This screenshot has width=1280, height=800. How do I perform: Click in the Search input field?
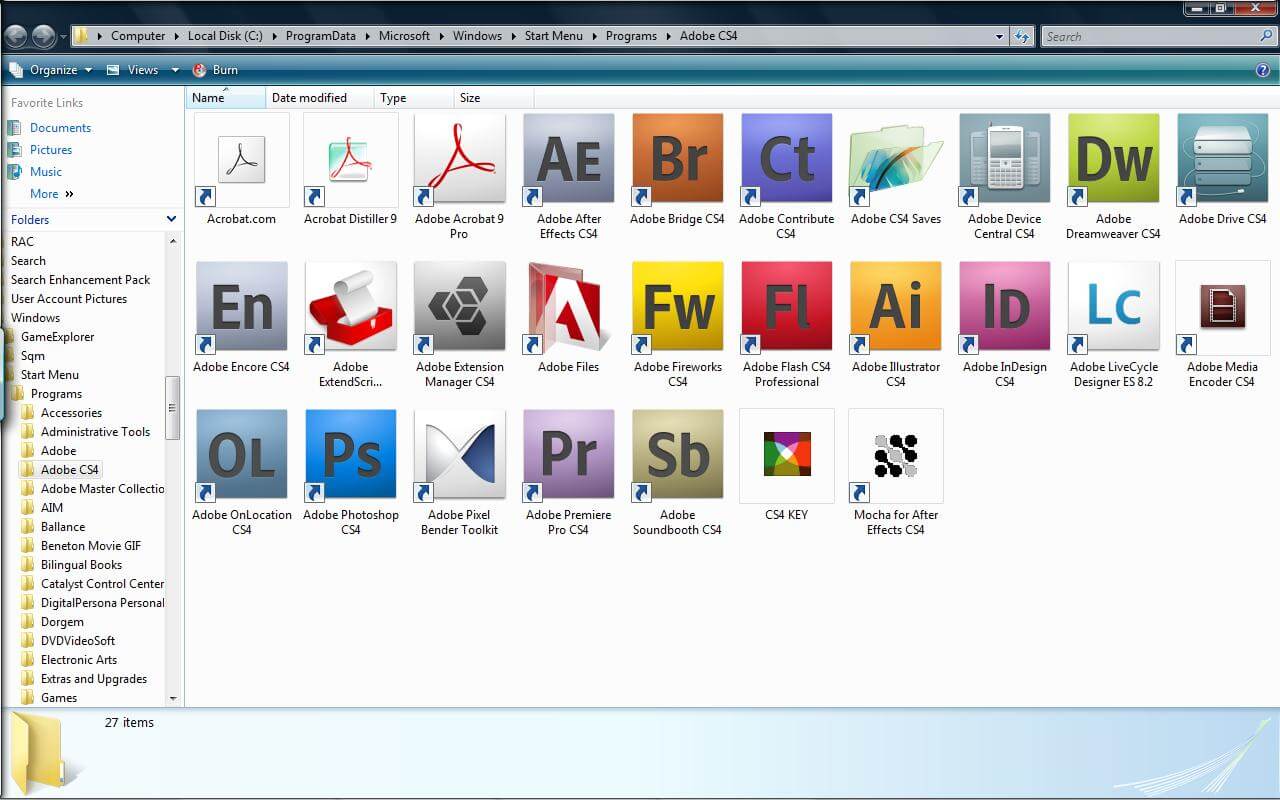(1150, 36)
